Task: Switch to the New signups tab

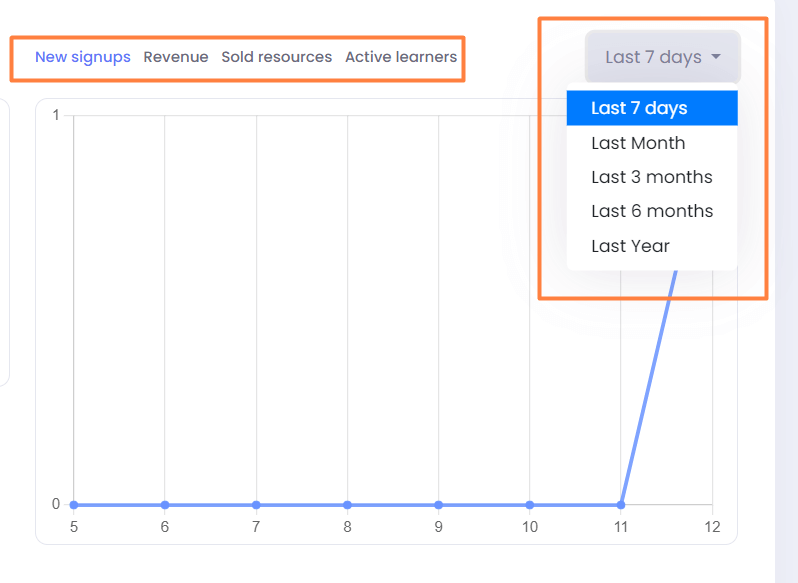Action: [x=82, y=57]
